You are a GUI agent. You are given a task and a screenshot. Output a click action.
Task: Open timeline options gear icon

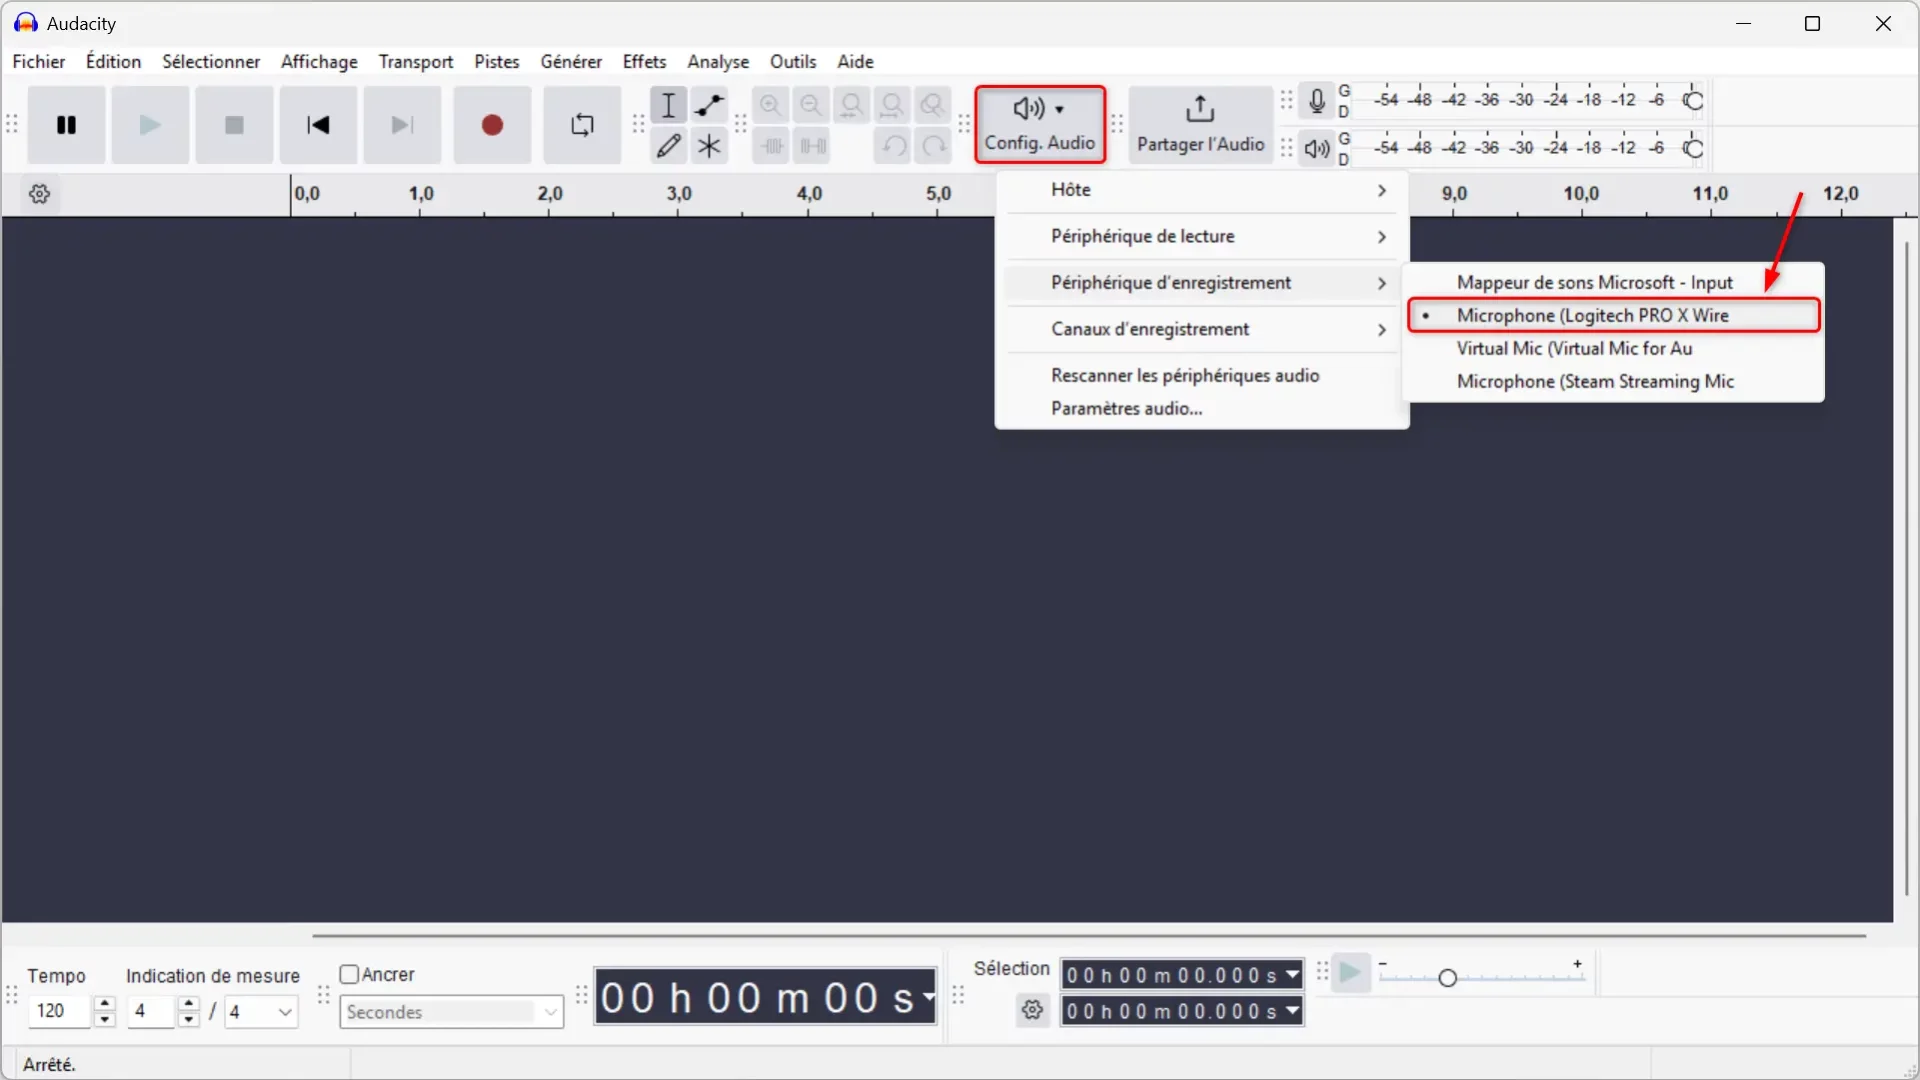tap(40, 194)
